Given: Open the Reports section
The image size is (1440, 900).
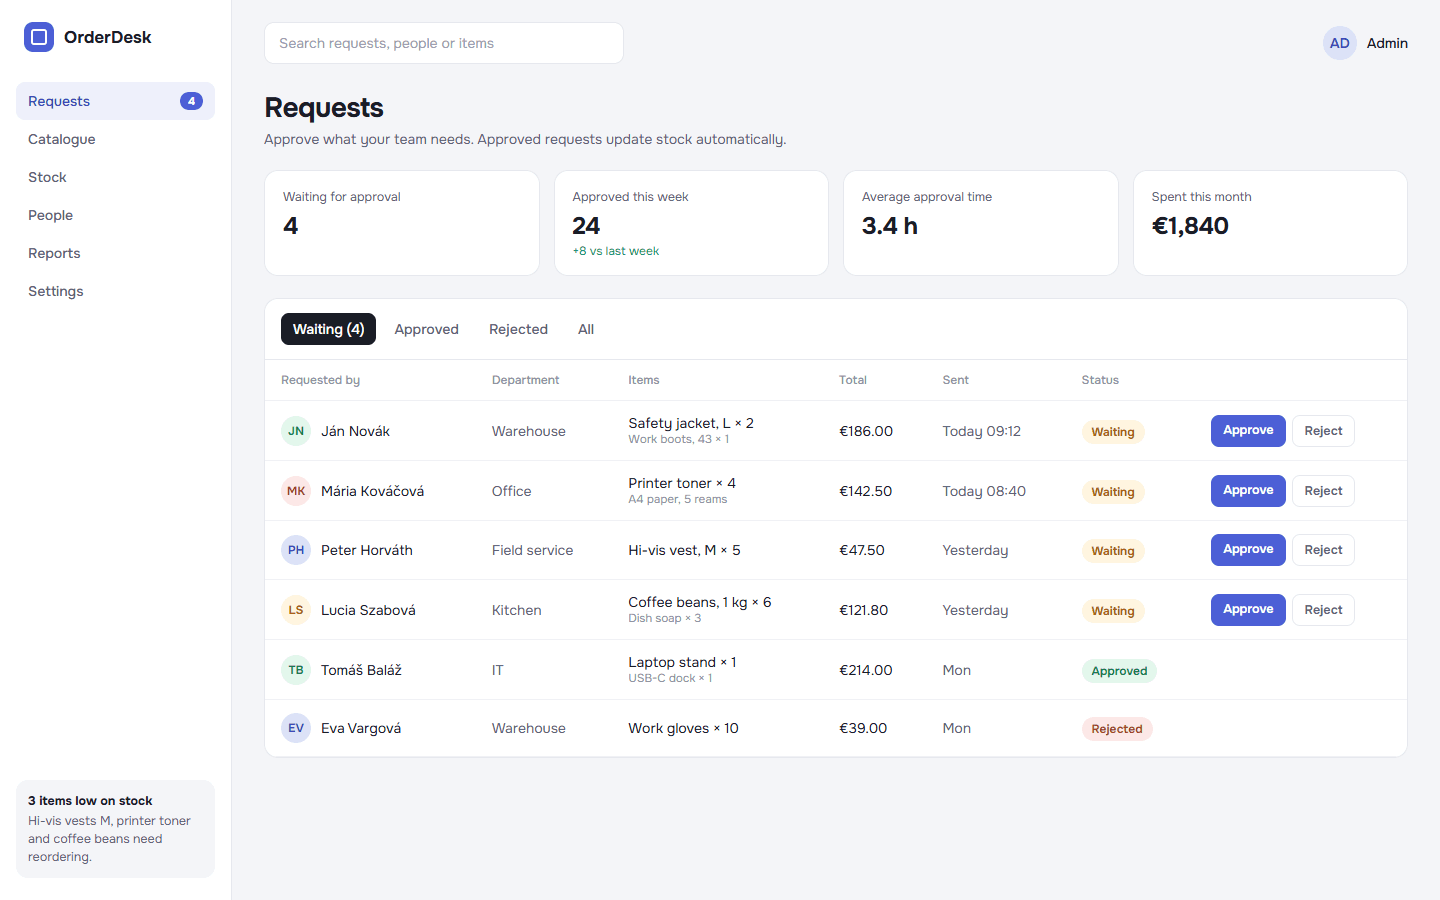Looking at the screenshot, I should 115,253.
